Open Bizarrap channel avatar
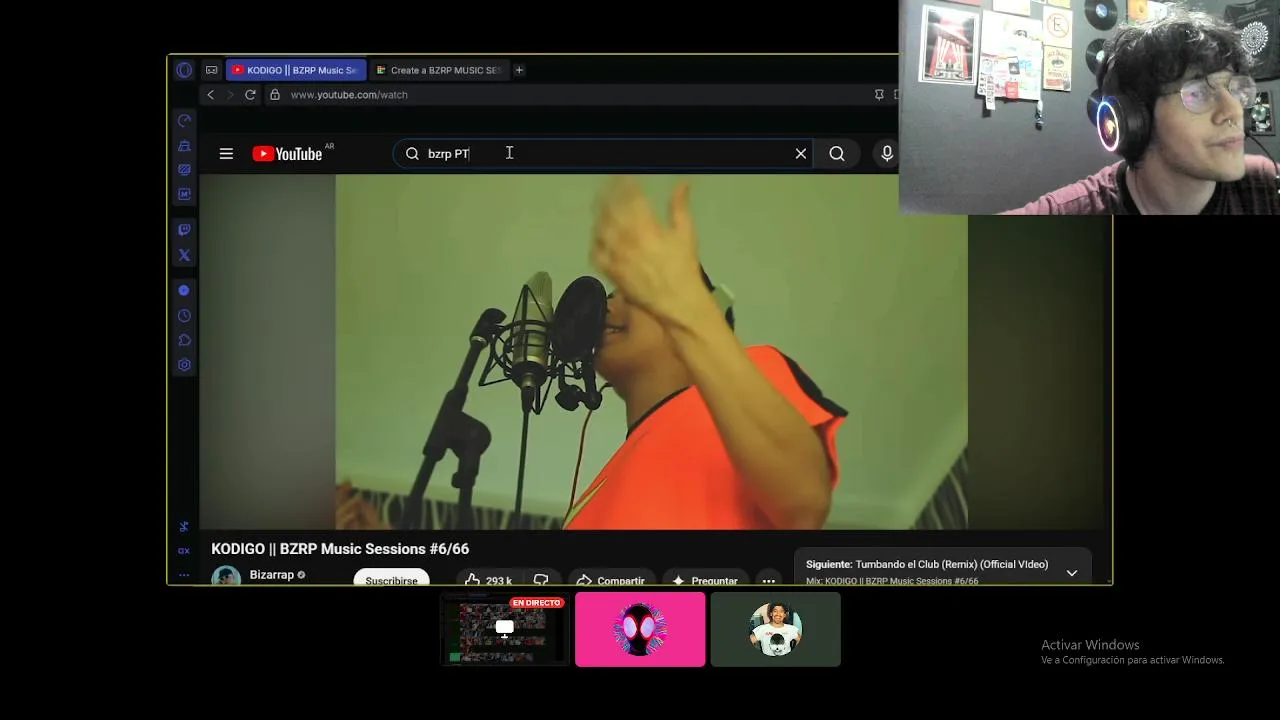 226,576
